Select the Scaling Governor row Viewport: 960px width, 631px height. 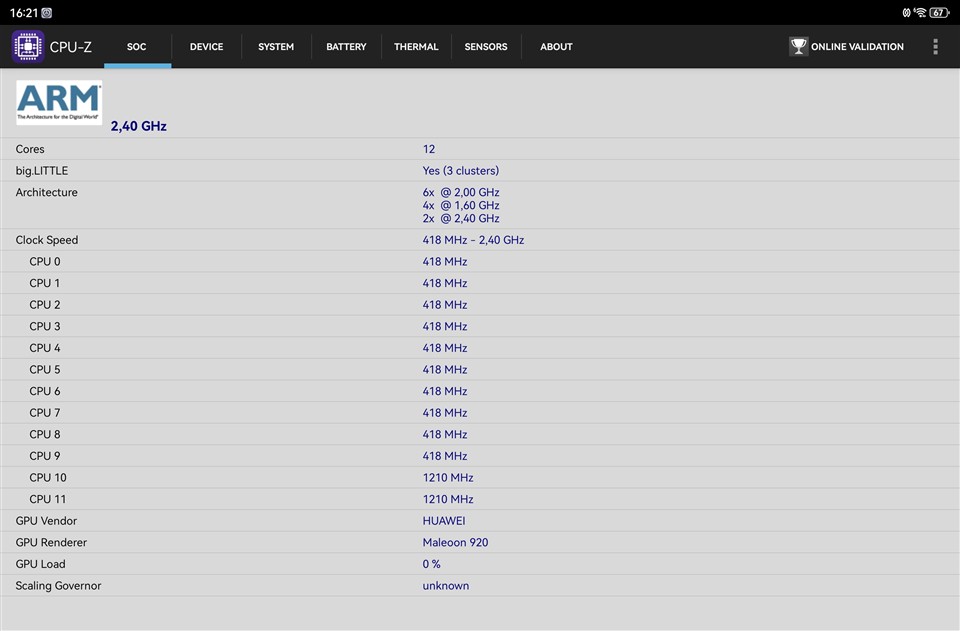pos(480,586)
